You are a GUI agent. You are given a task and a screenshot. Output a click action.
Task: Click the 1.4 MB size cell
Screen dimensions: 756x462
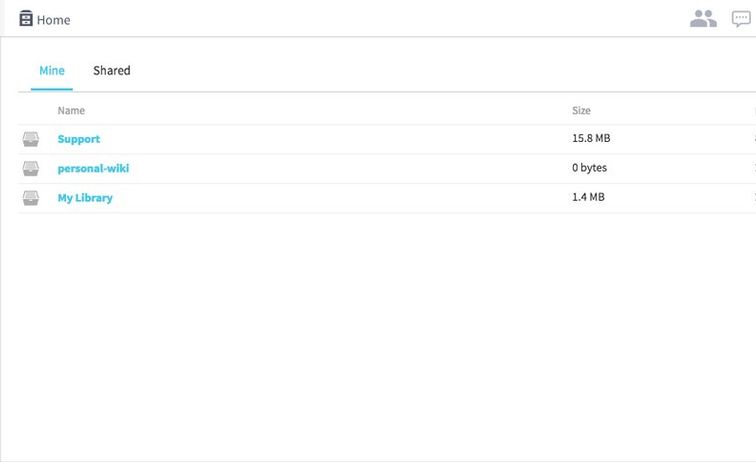(588, 198)
